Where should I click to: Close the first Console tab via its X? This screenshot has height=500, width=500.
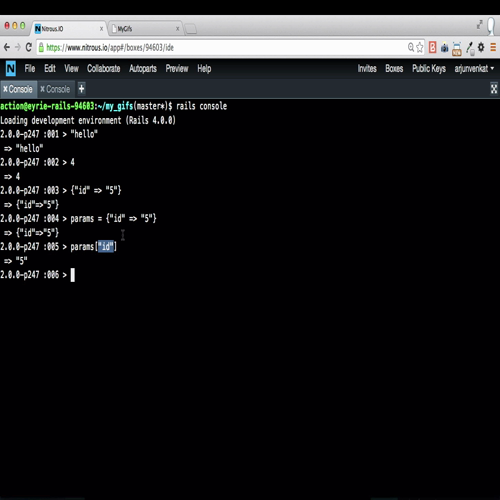[5, 89]
